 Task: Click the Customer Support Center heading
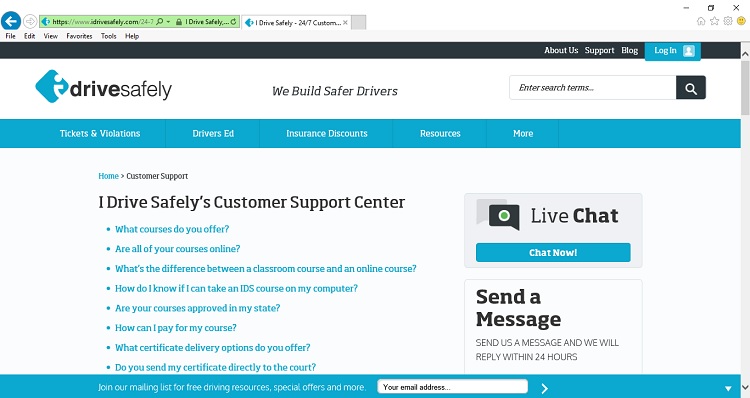click(252, 202)
